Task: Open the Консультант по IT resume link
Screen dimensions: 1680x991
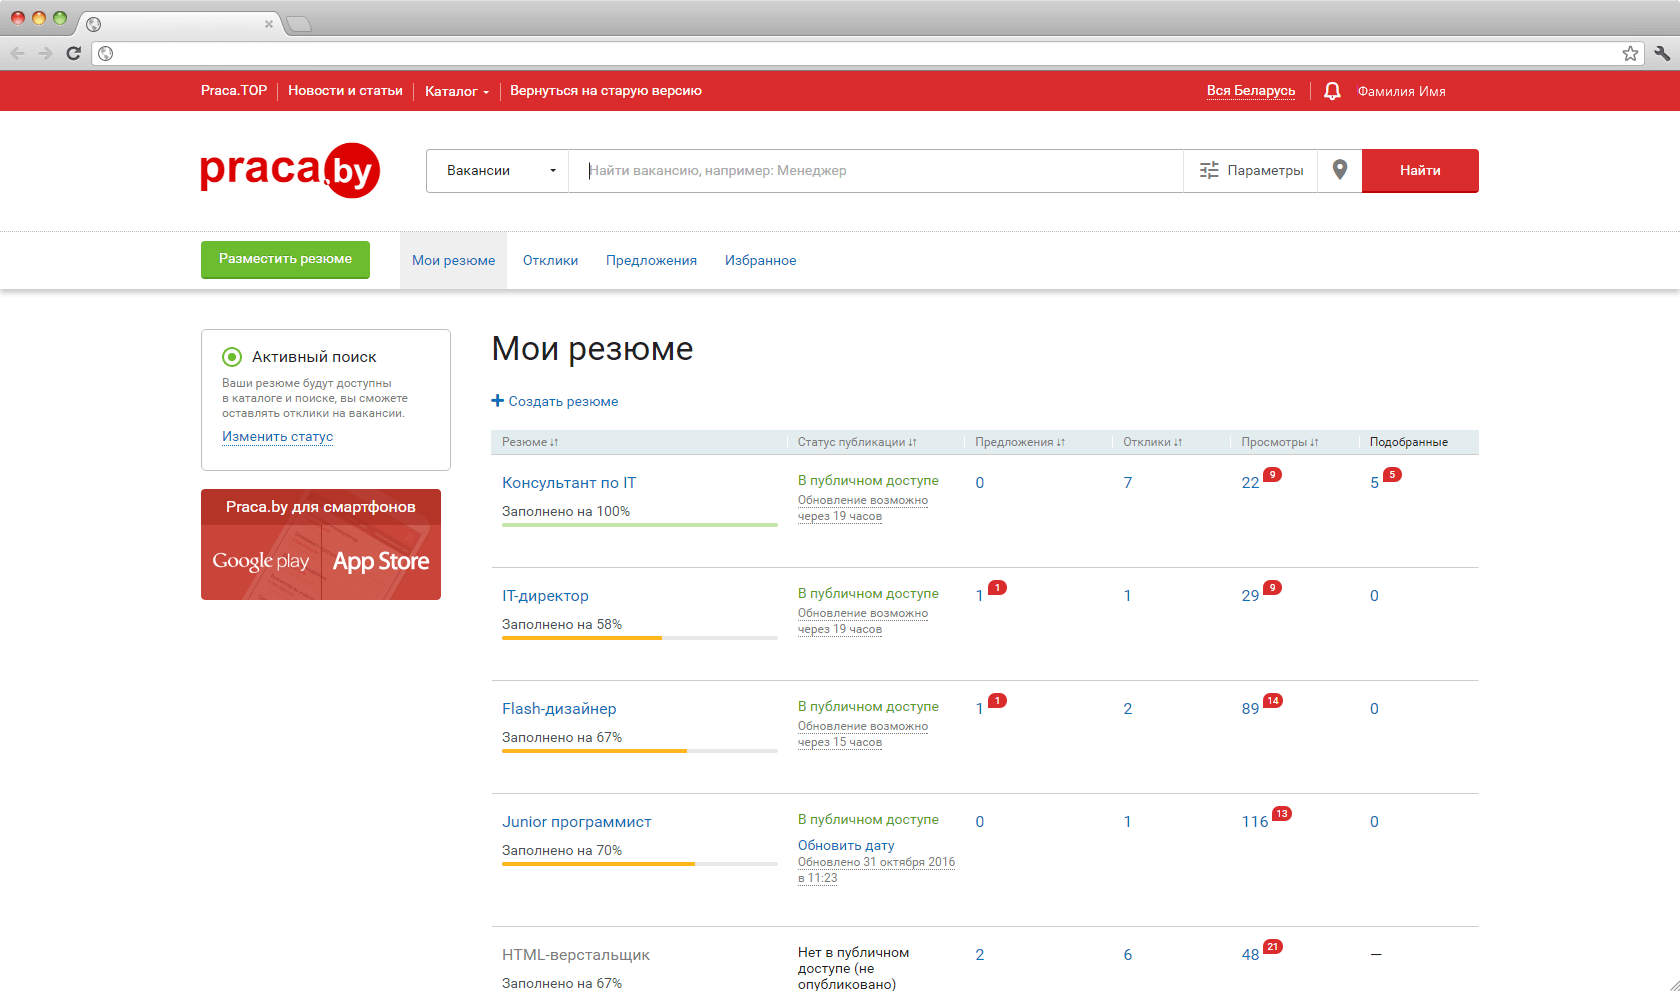Action: click(x=568, y=483)
